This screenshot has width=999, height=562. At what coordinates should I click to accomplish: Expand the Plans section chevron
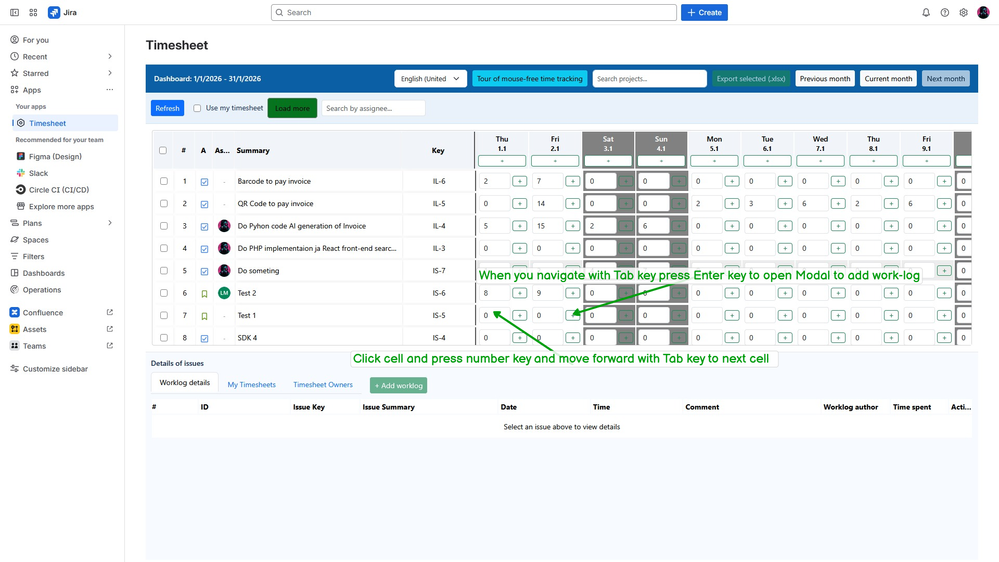(110, 223)
